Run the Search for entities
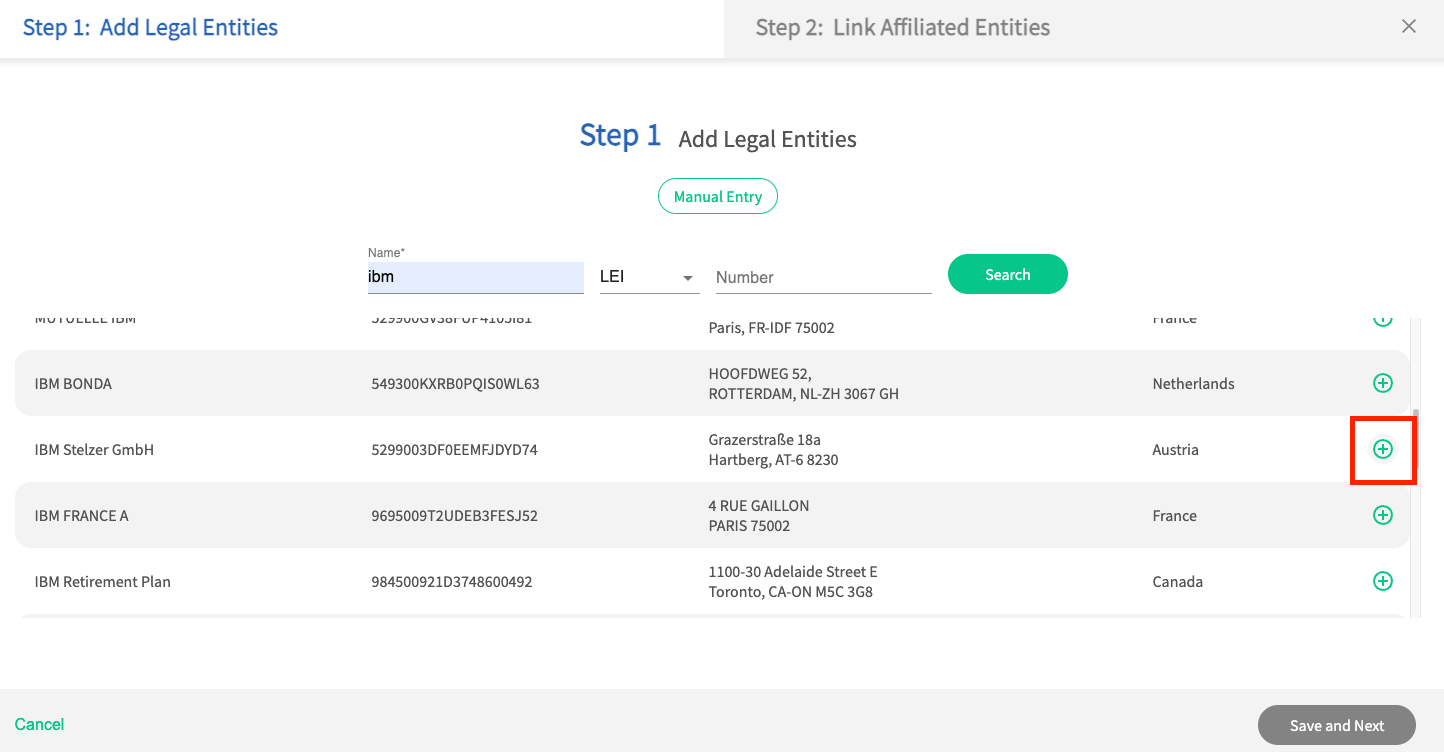 (1007, 274)
